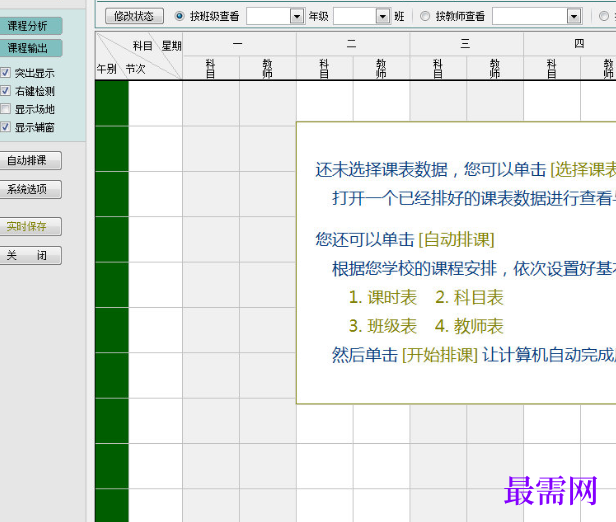The height and width of the screenshot is (522, 616).
Task: Click the 1. 课时表 link
Action: 383,297
